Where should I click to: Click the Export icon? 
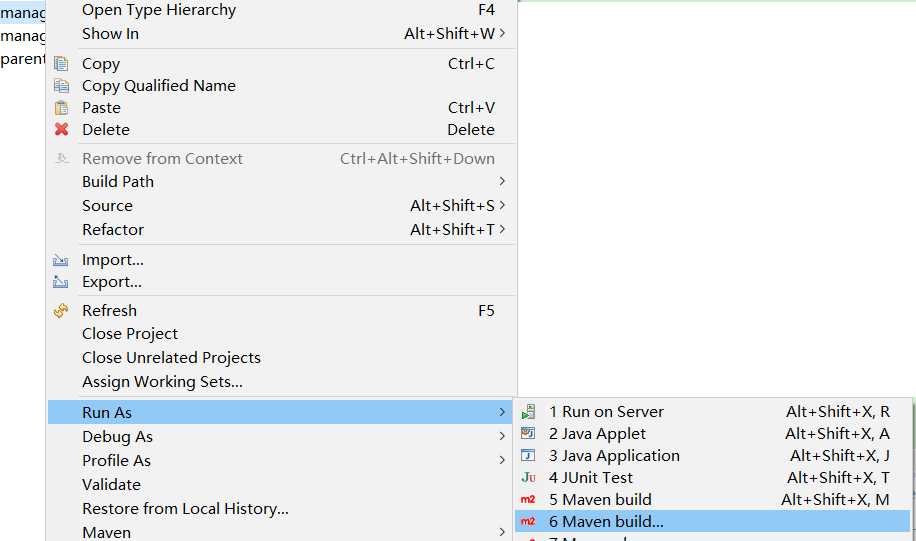click(x=61, y=282)
